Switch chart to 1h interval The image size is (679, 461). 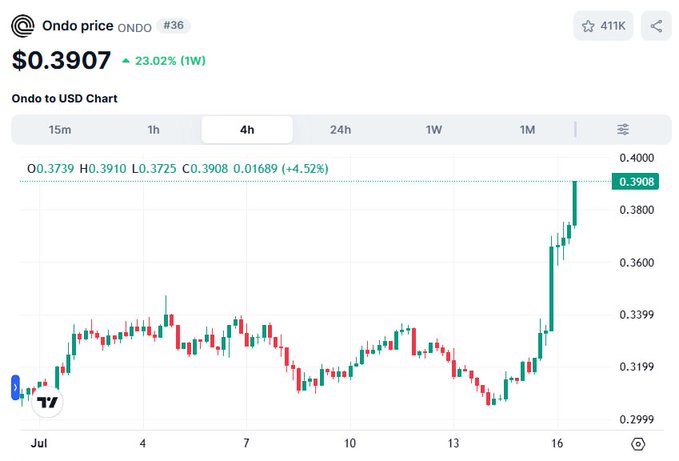(153, 129)
